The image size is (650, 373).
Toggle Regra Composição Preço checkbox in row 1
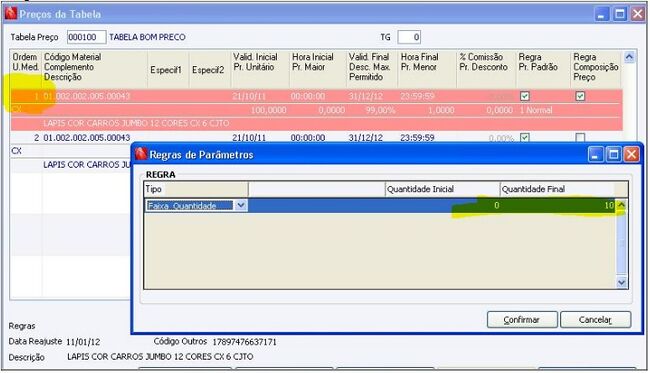(580, 96)
